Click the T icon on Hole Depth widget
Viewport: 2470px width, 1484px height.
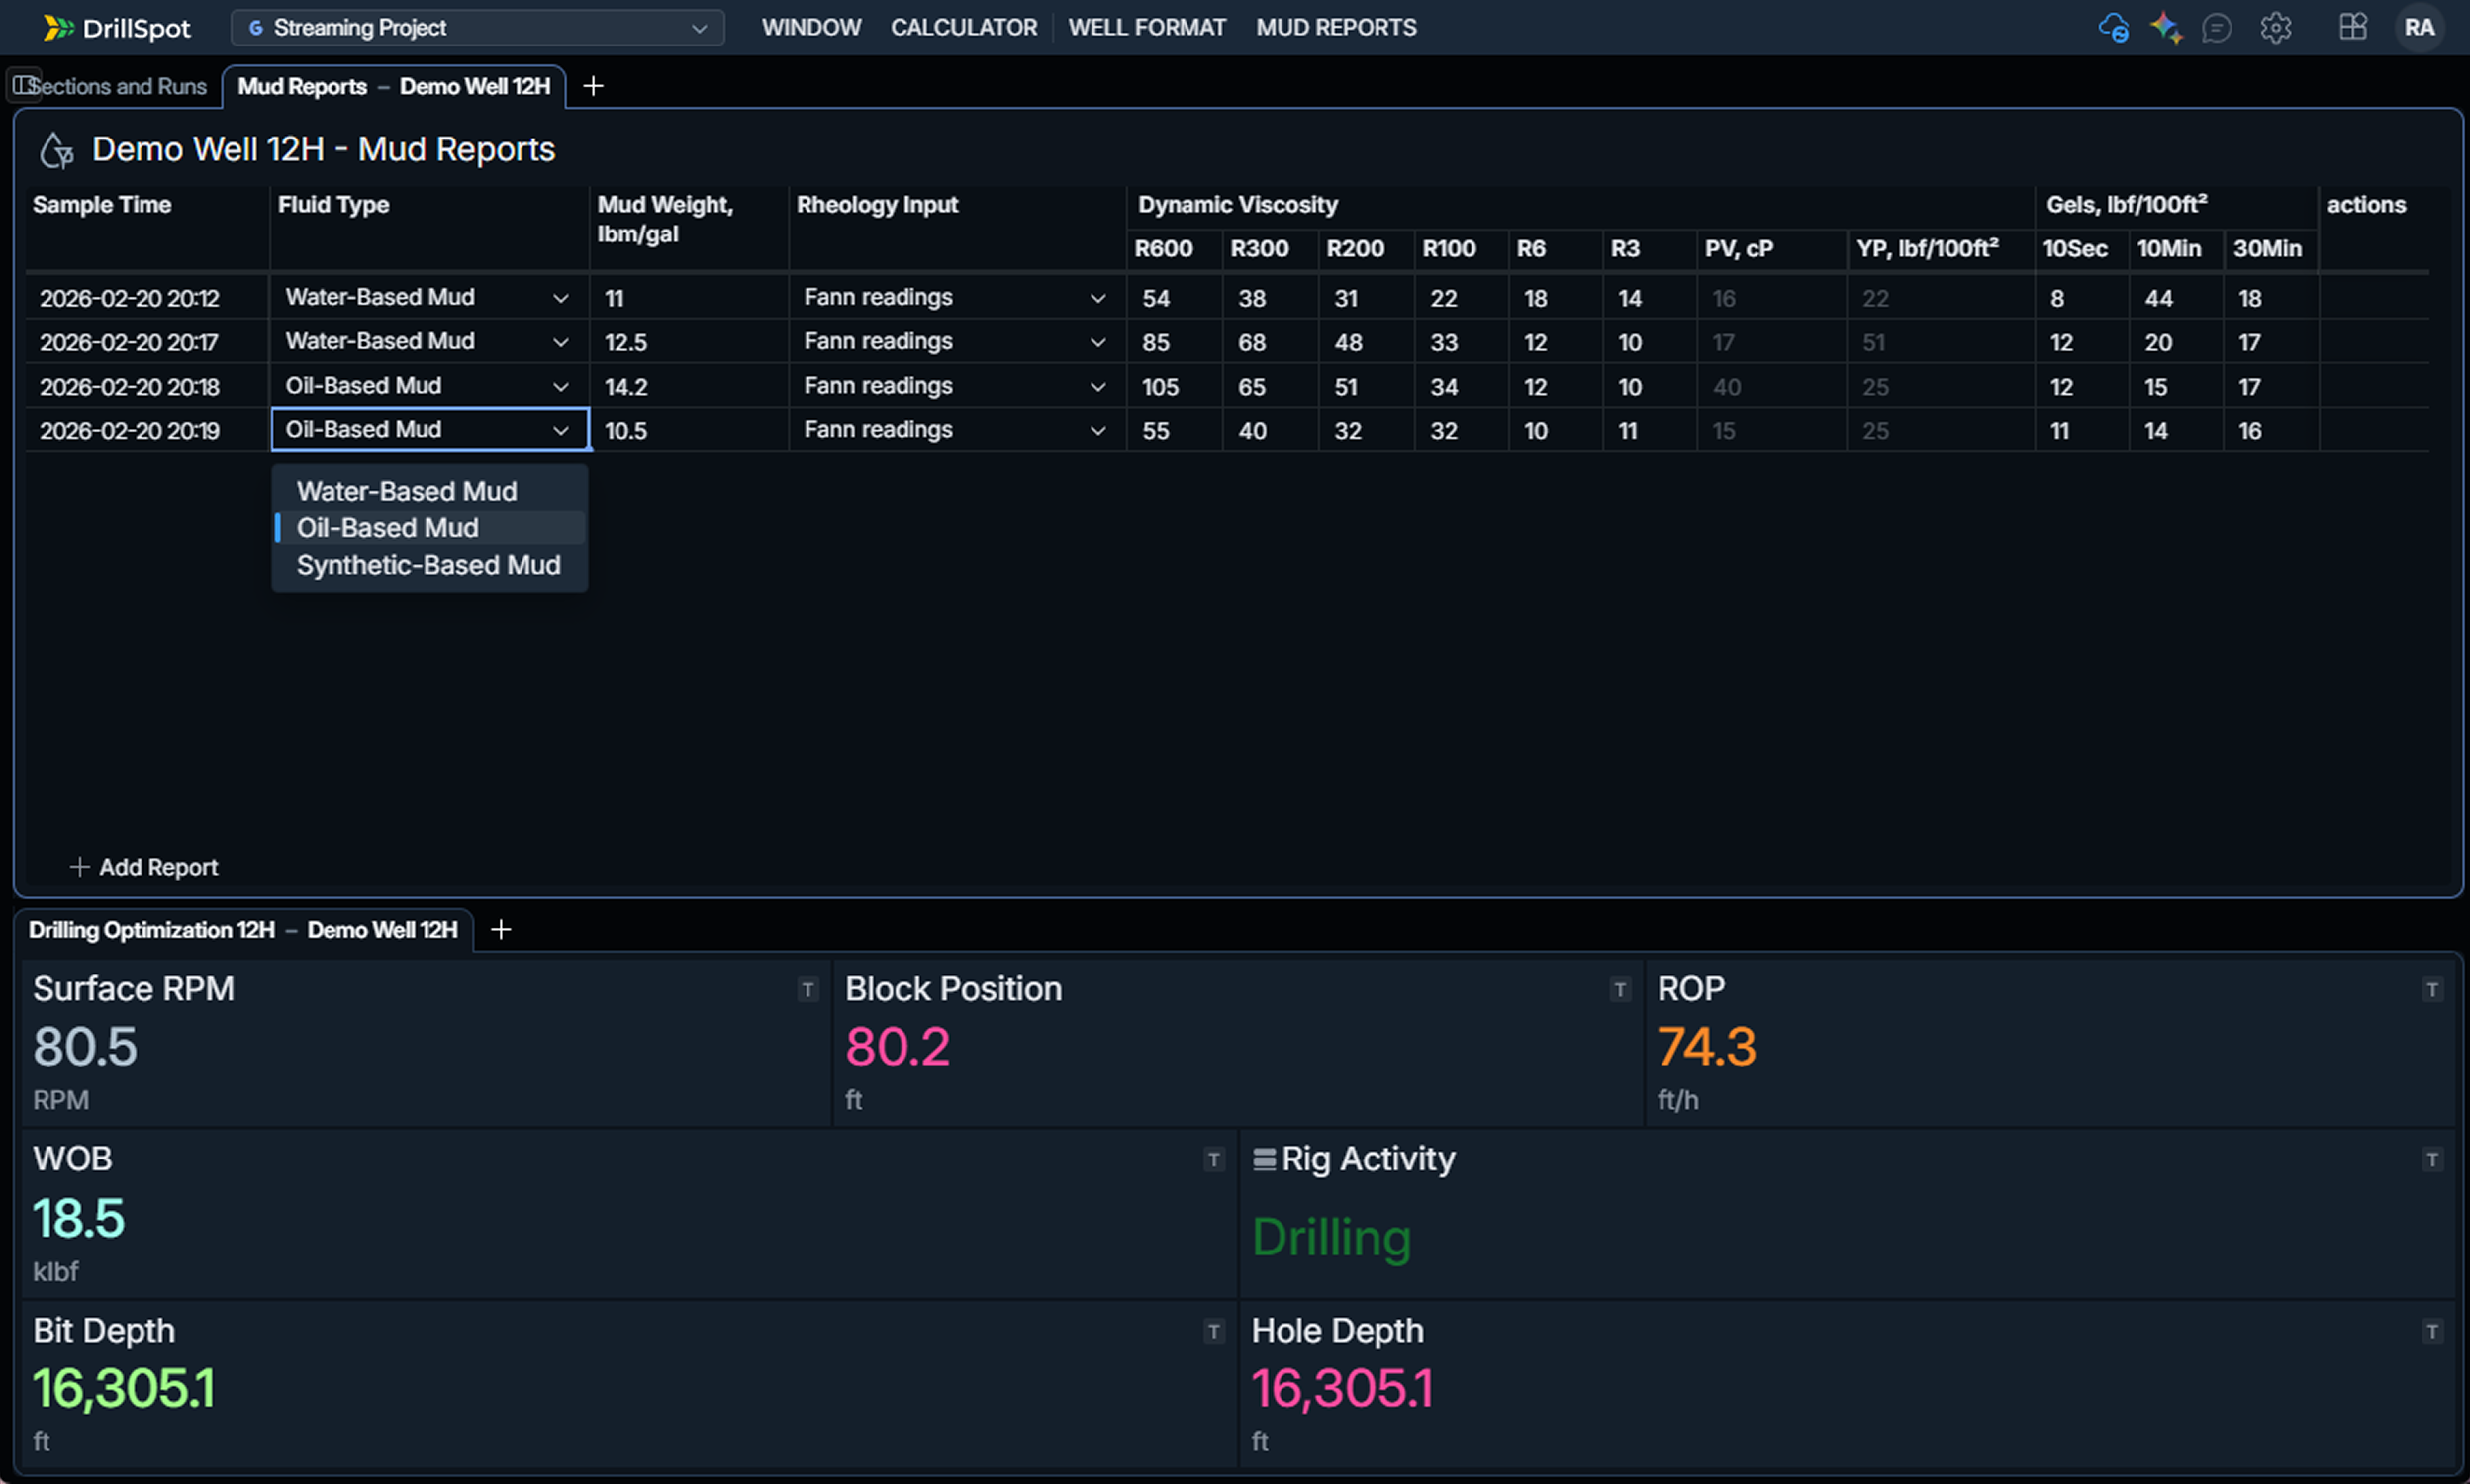[2431, 1331]
